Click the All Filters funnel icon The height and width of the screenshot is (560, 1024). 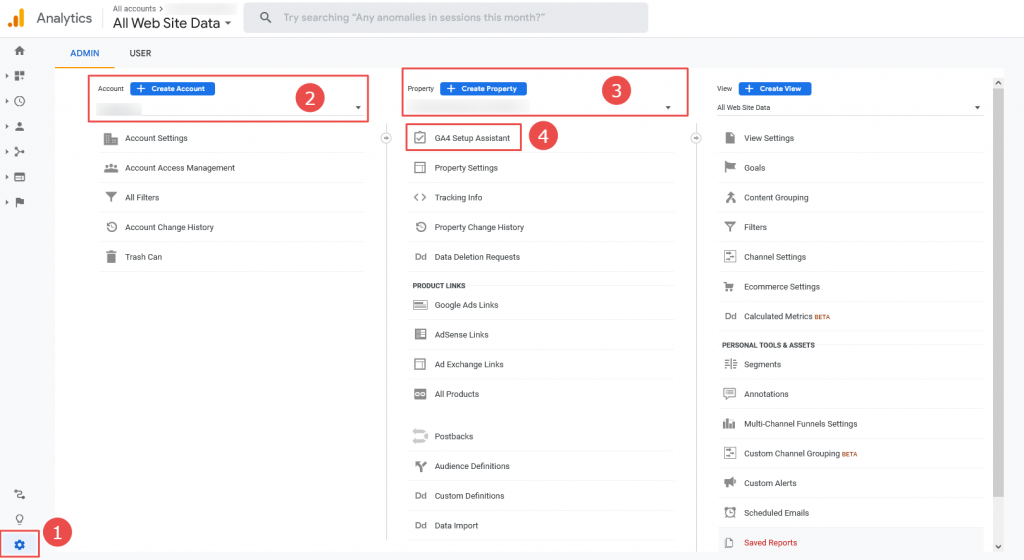point(111,197)
